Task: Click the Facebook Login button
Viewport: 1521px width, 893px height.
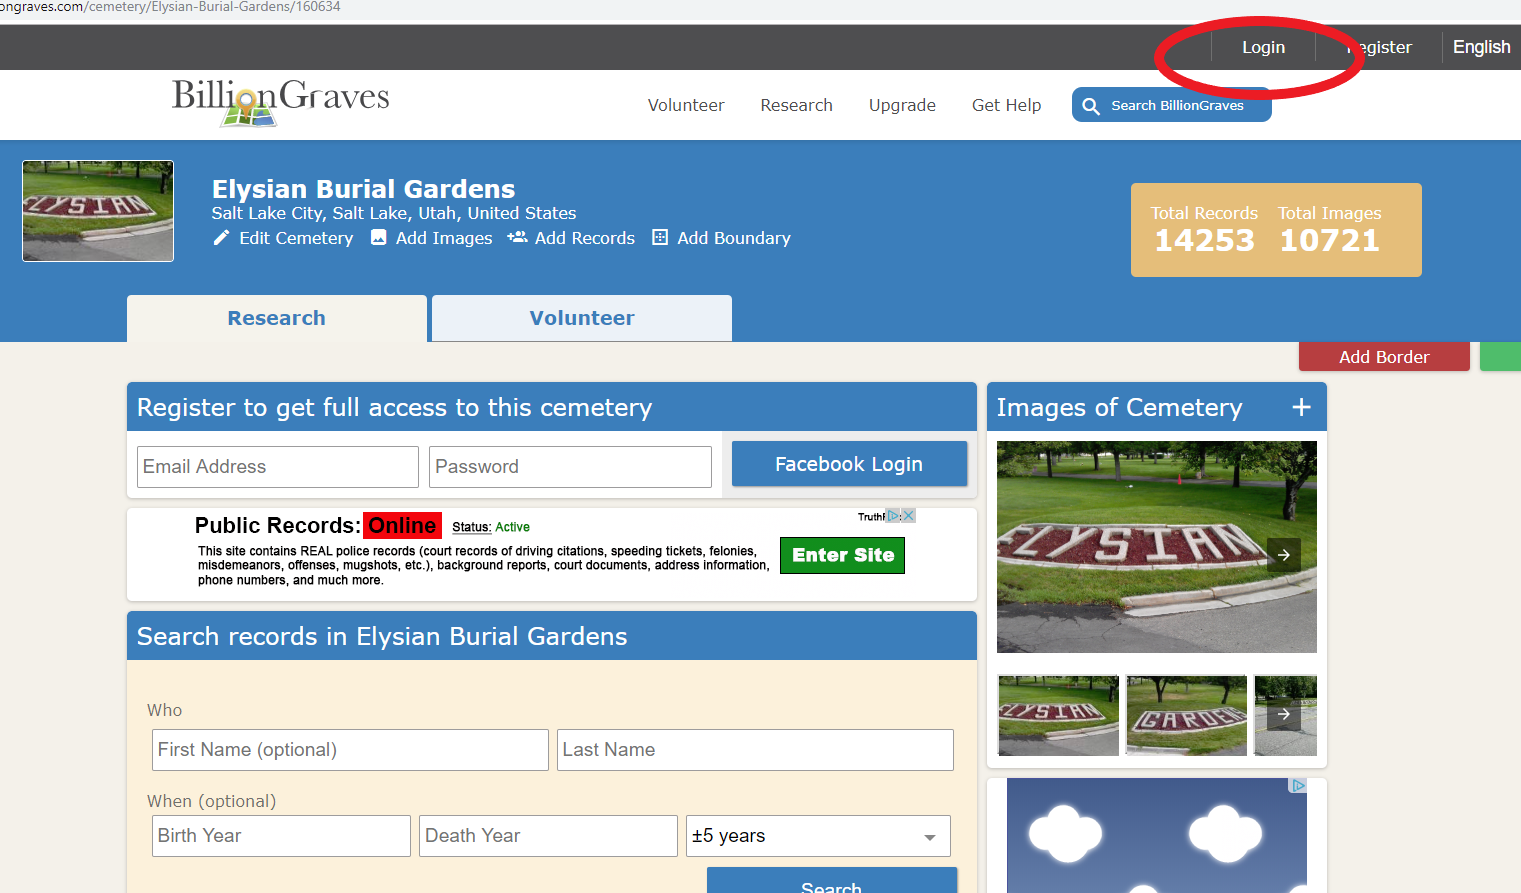Action: (849, 464)
